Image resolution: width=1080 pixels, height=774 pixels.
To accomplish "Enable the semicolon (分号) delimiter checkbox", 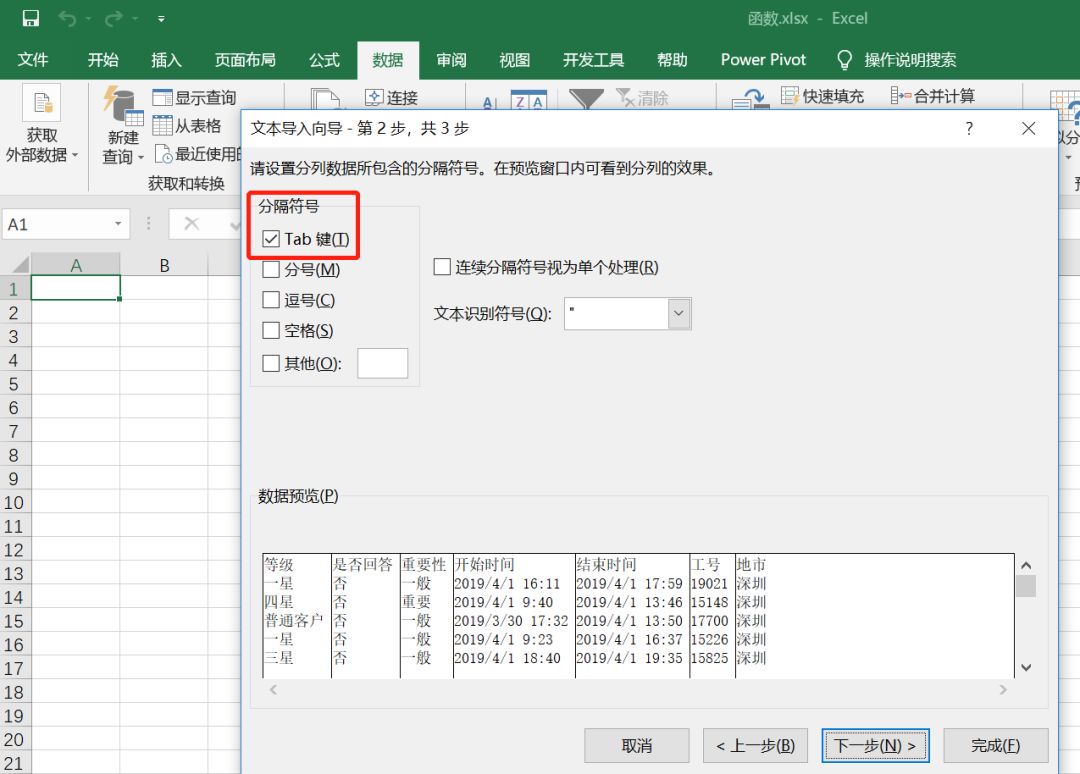I will tap(271, 269).
